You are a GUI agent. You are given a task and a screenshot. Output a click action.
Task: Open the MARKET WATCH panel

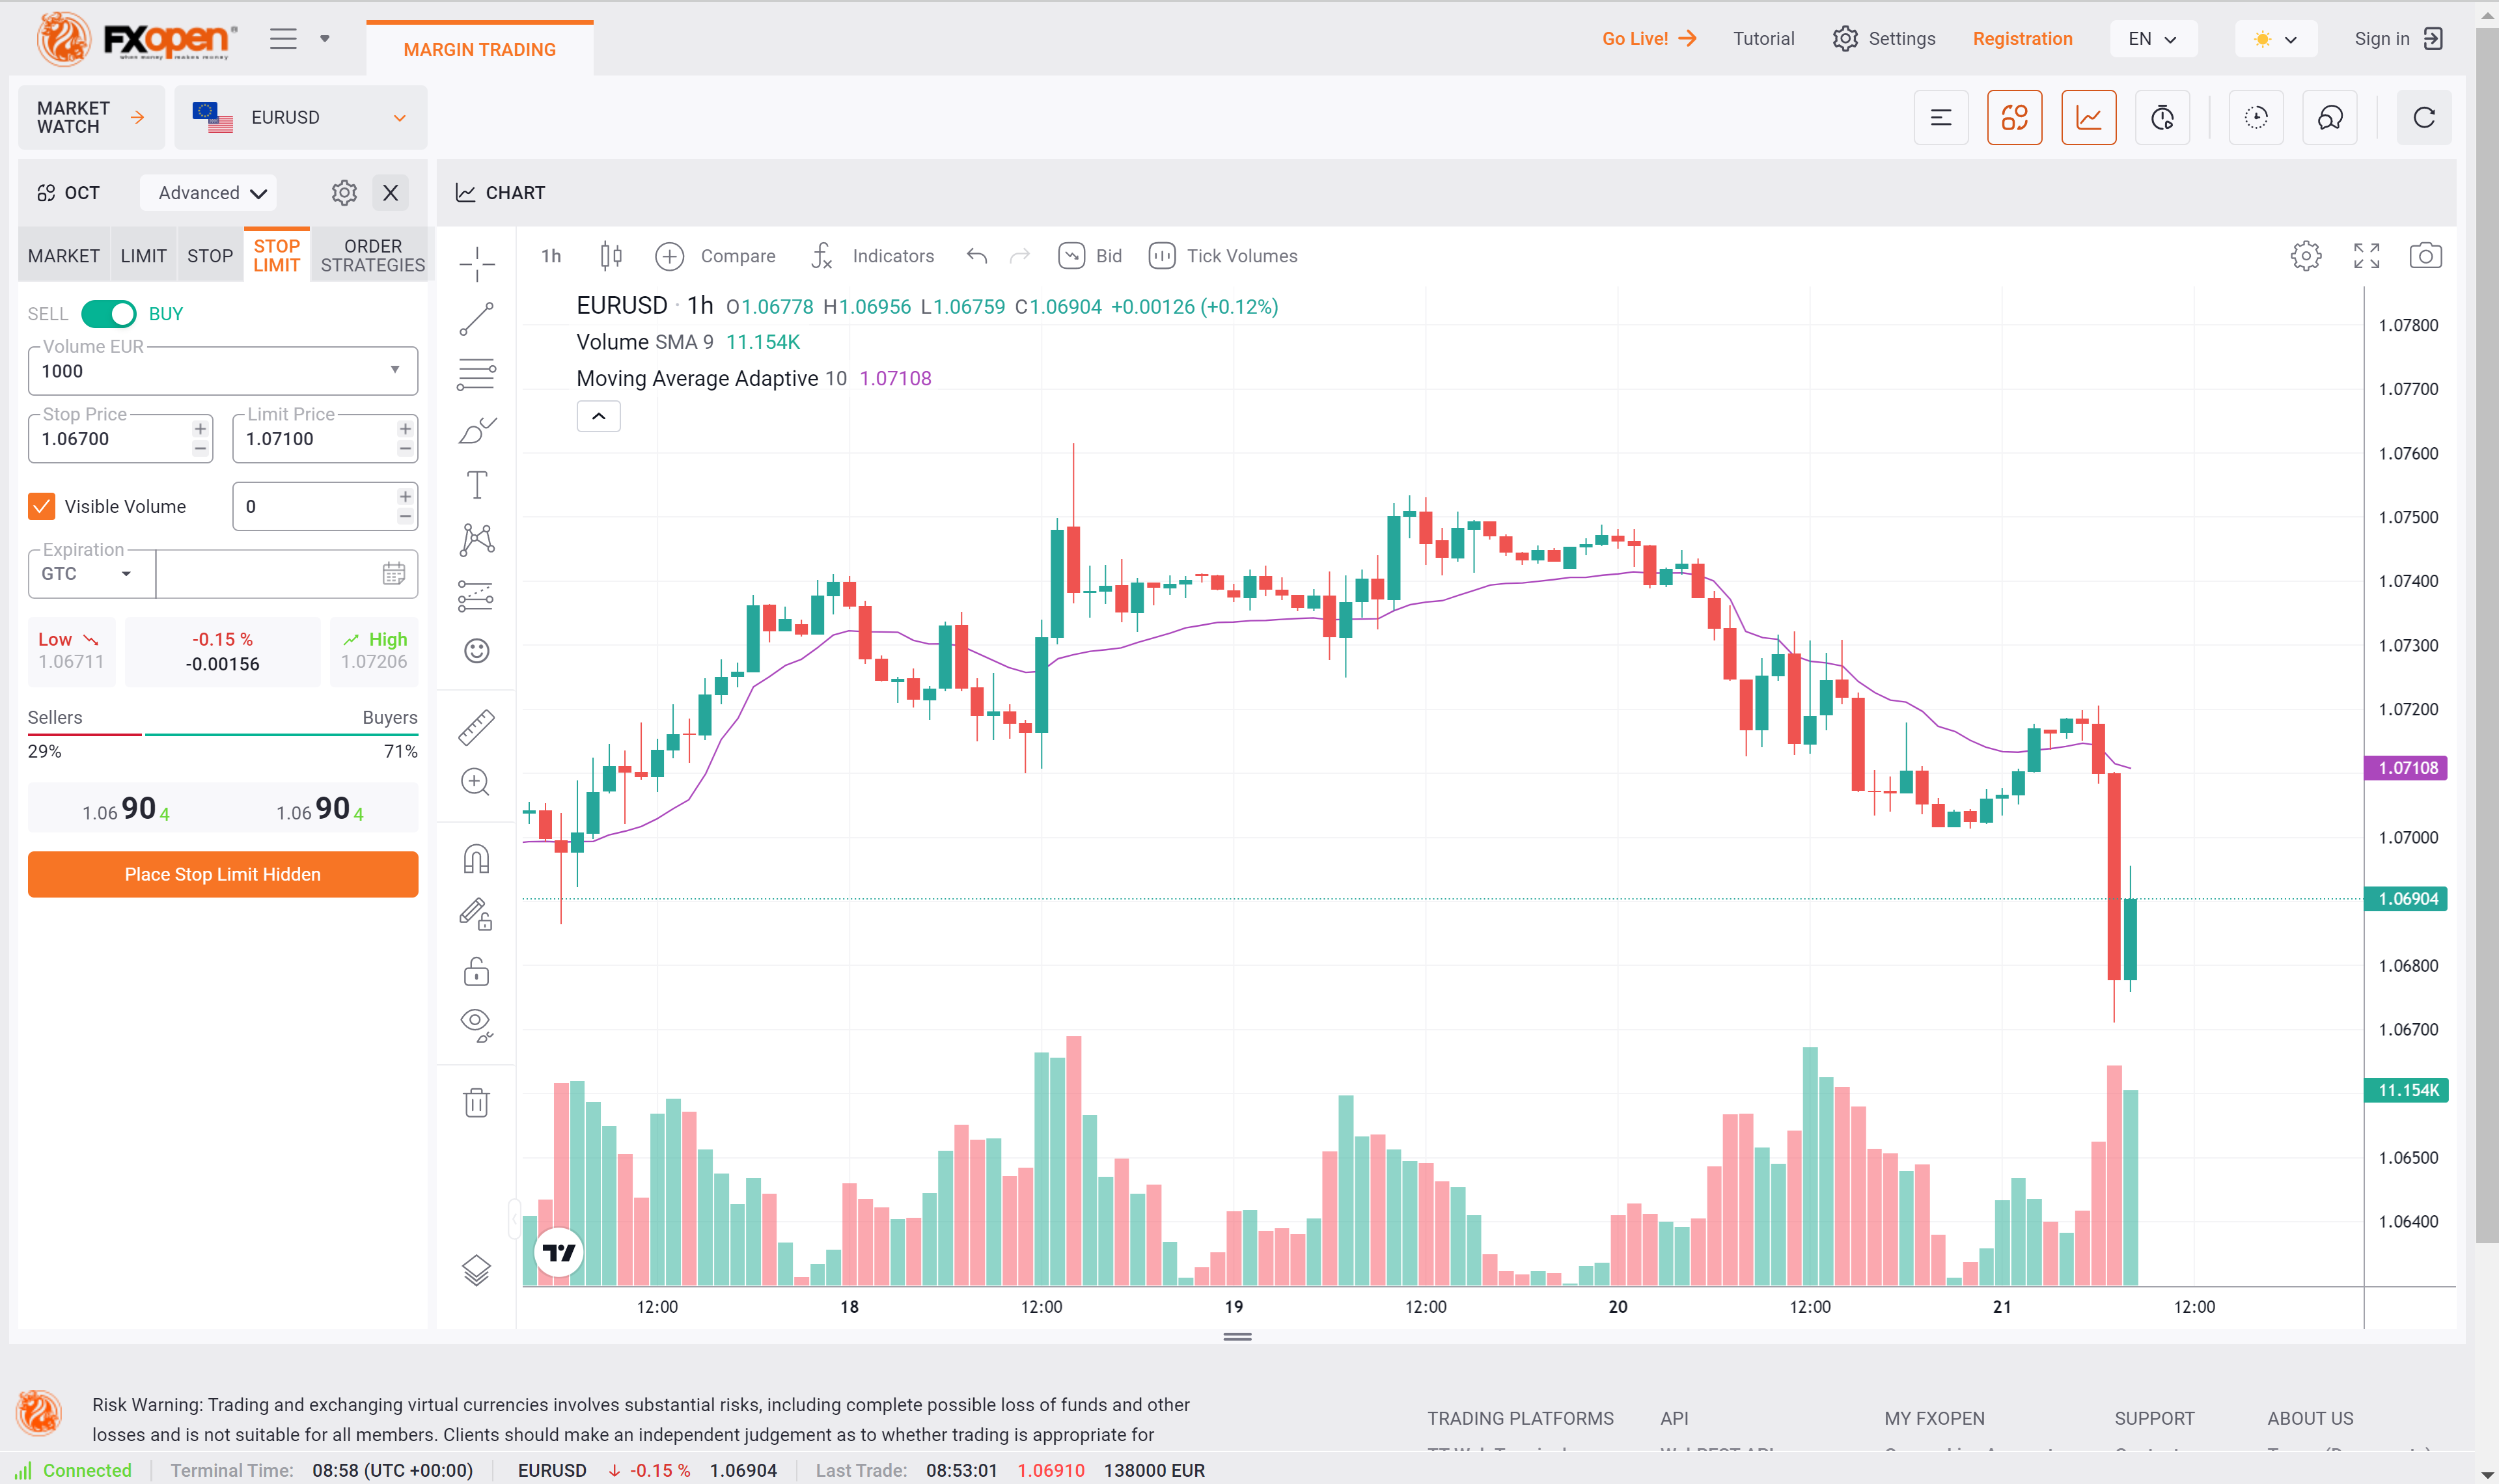pos(91,118)
